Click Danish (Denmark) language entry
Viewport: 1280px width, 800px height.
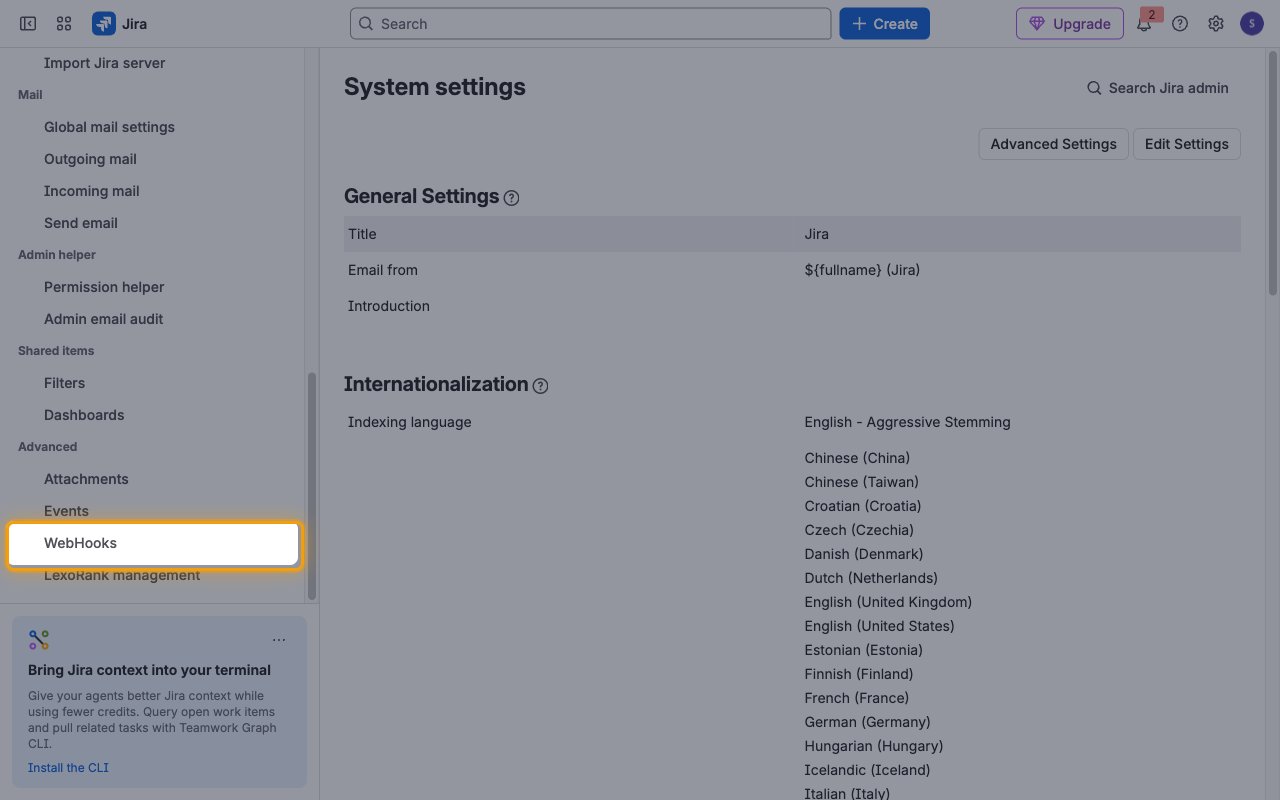click(x=864, y=554)
